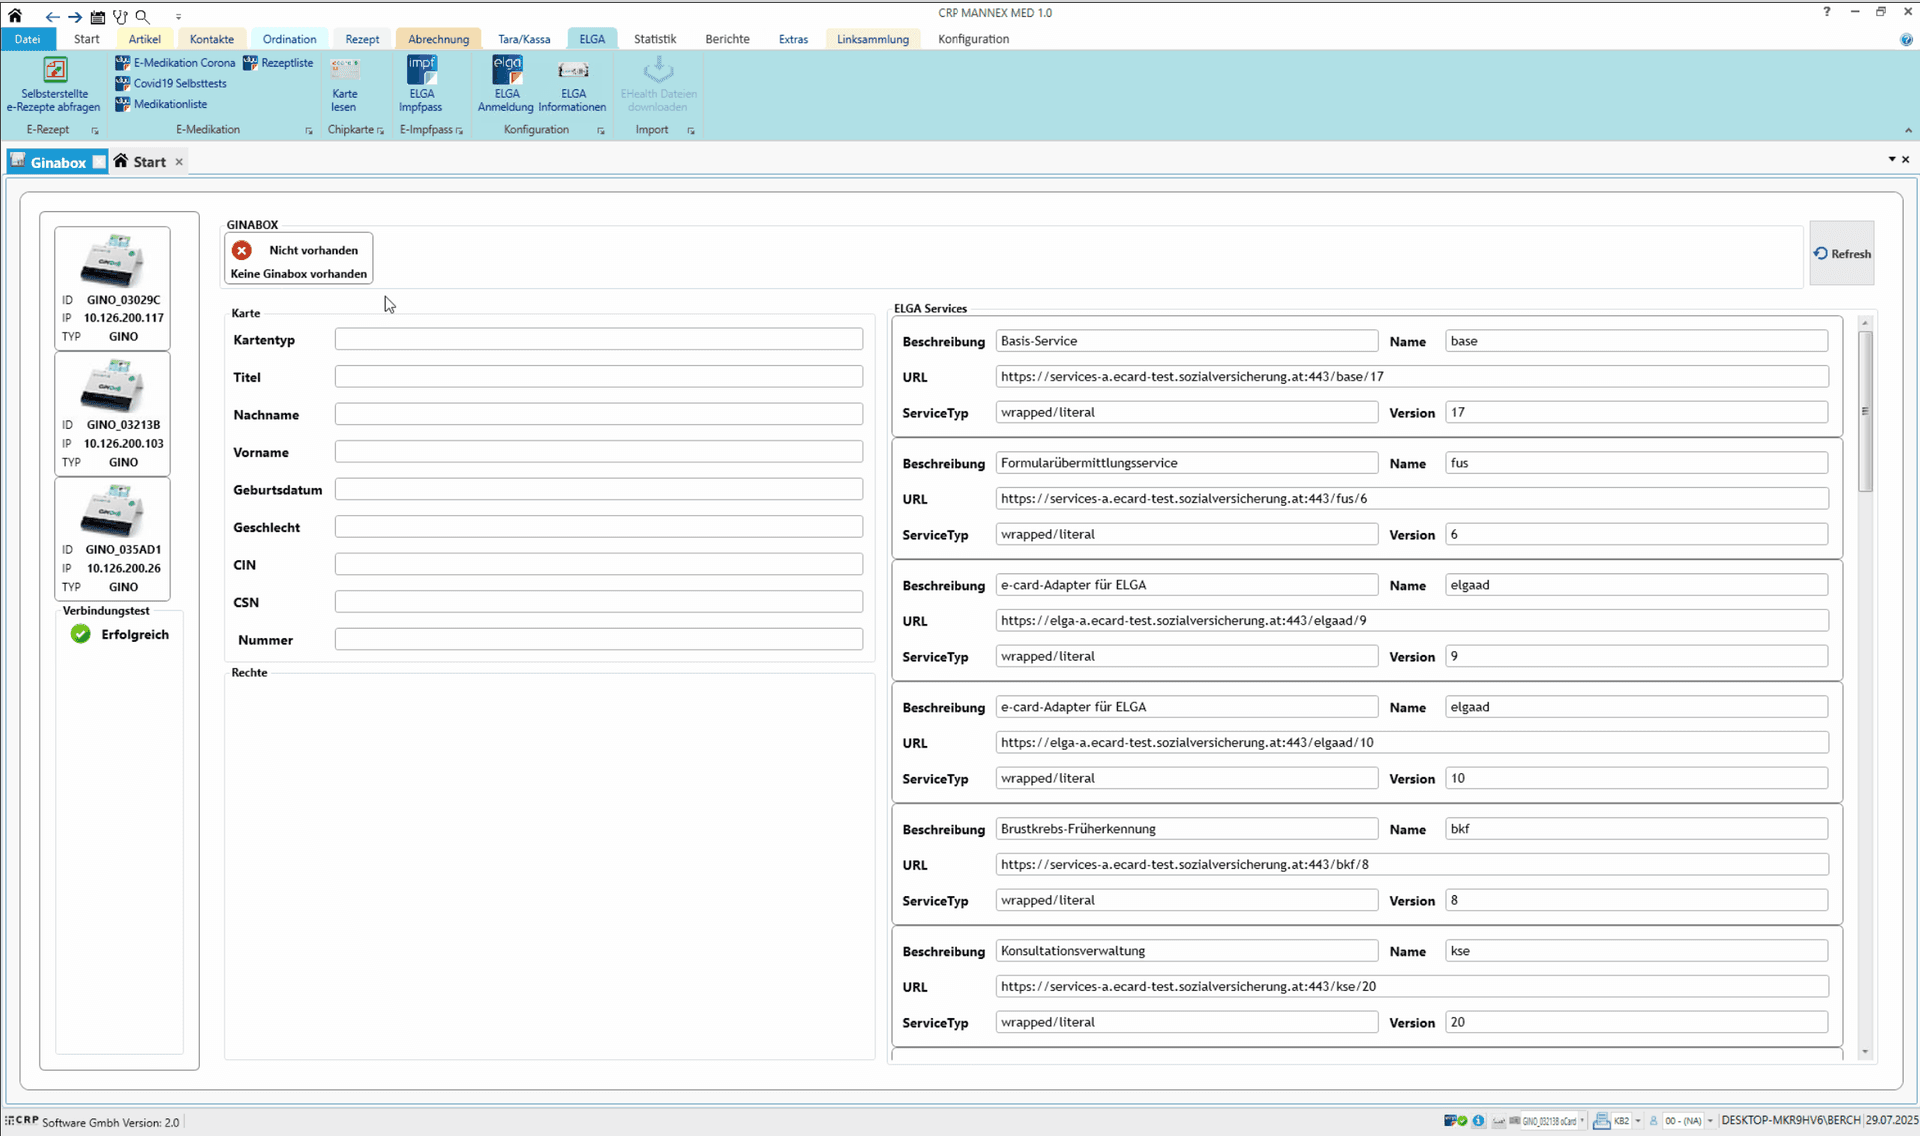The image size is (1920, 1136).
Task: Select Ginabox device GINO_03029C
Action: [x=112, y=288]
